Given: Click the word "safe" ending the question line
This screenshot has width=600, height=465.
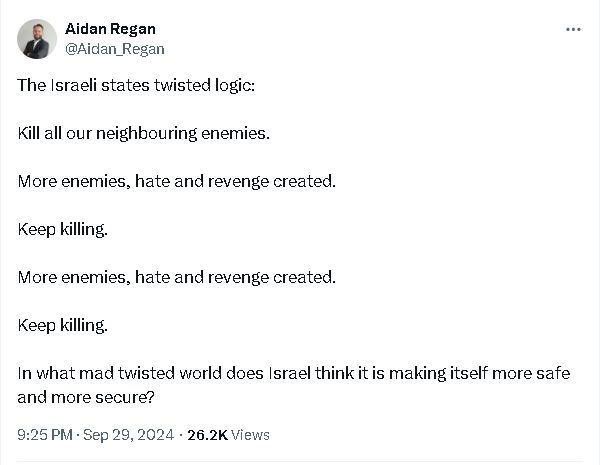Looking at the screenshot, I should point(554,373).
